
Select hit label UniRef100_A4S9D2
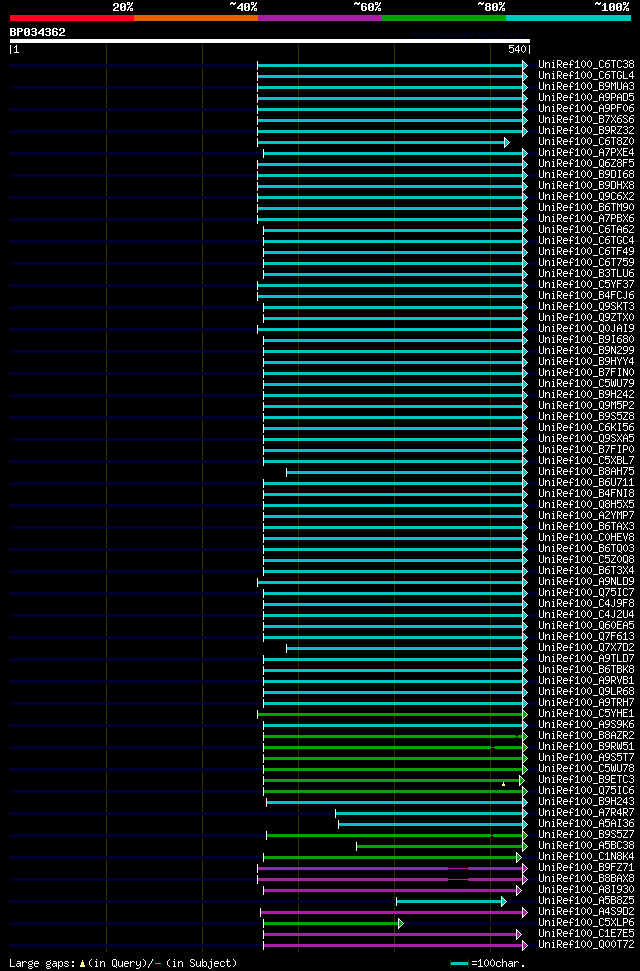pyautogui.click(x=586, y=913)
